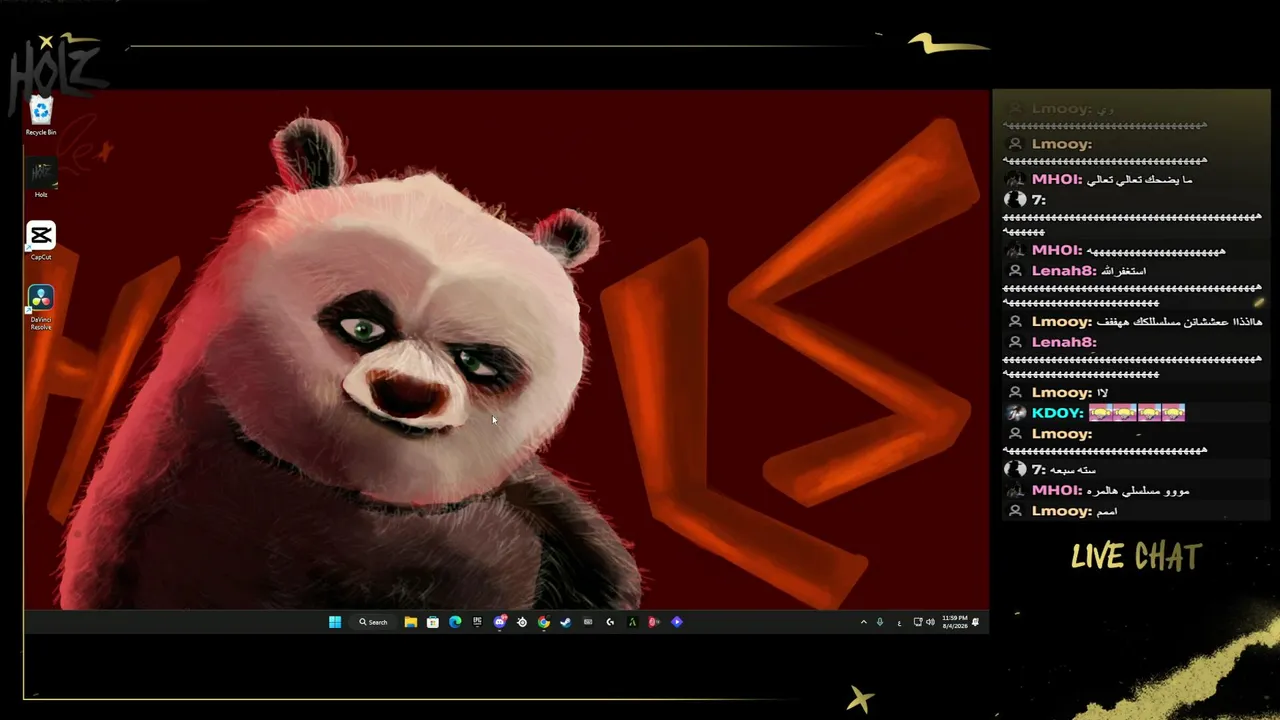1280x720 pixels.
Task: Open the Logitech G icon in taskbar
Action: pyautogui.click(x=610, y=622)
